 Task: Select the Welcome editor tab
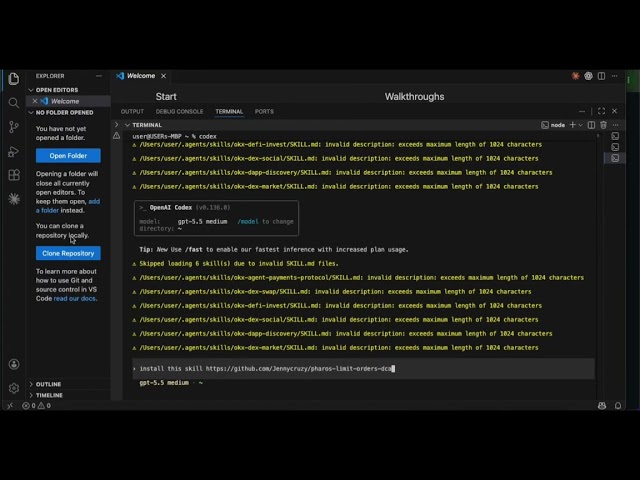point(141,76)
